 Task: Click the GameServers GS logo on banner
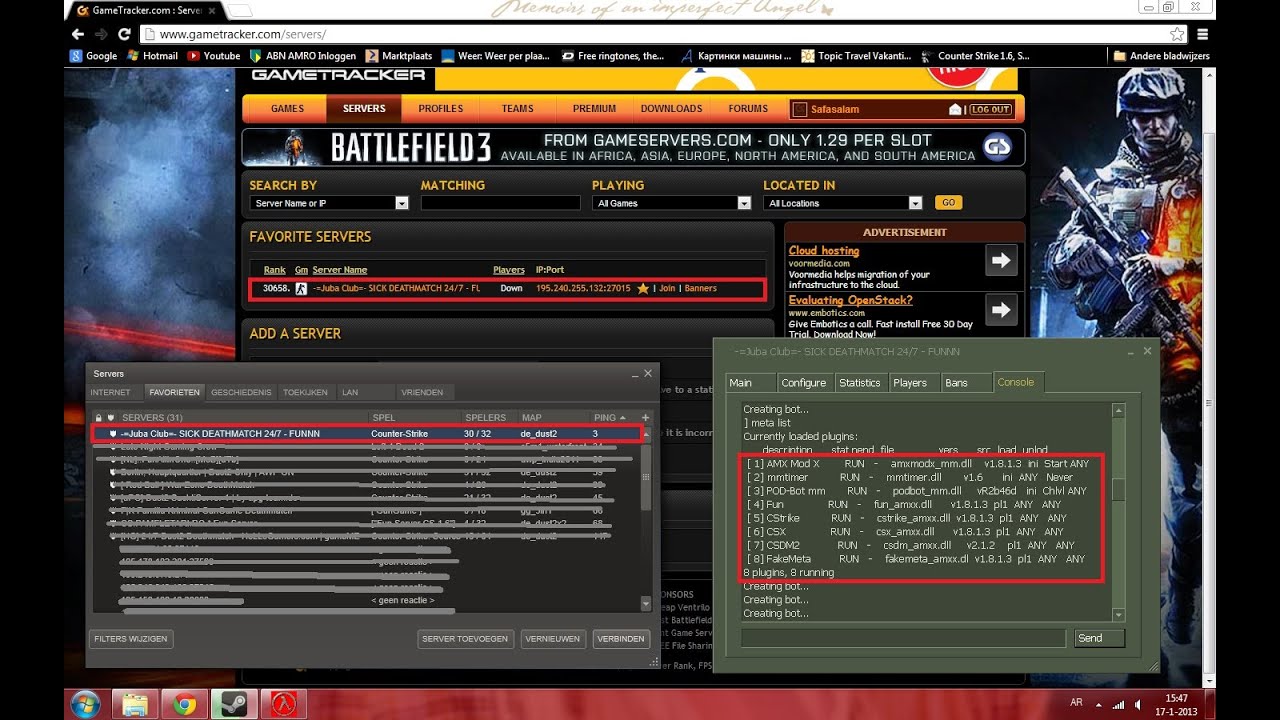pyautogui.click(x=997, y=147)
